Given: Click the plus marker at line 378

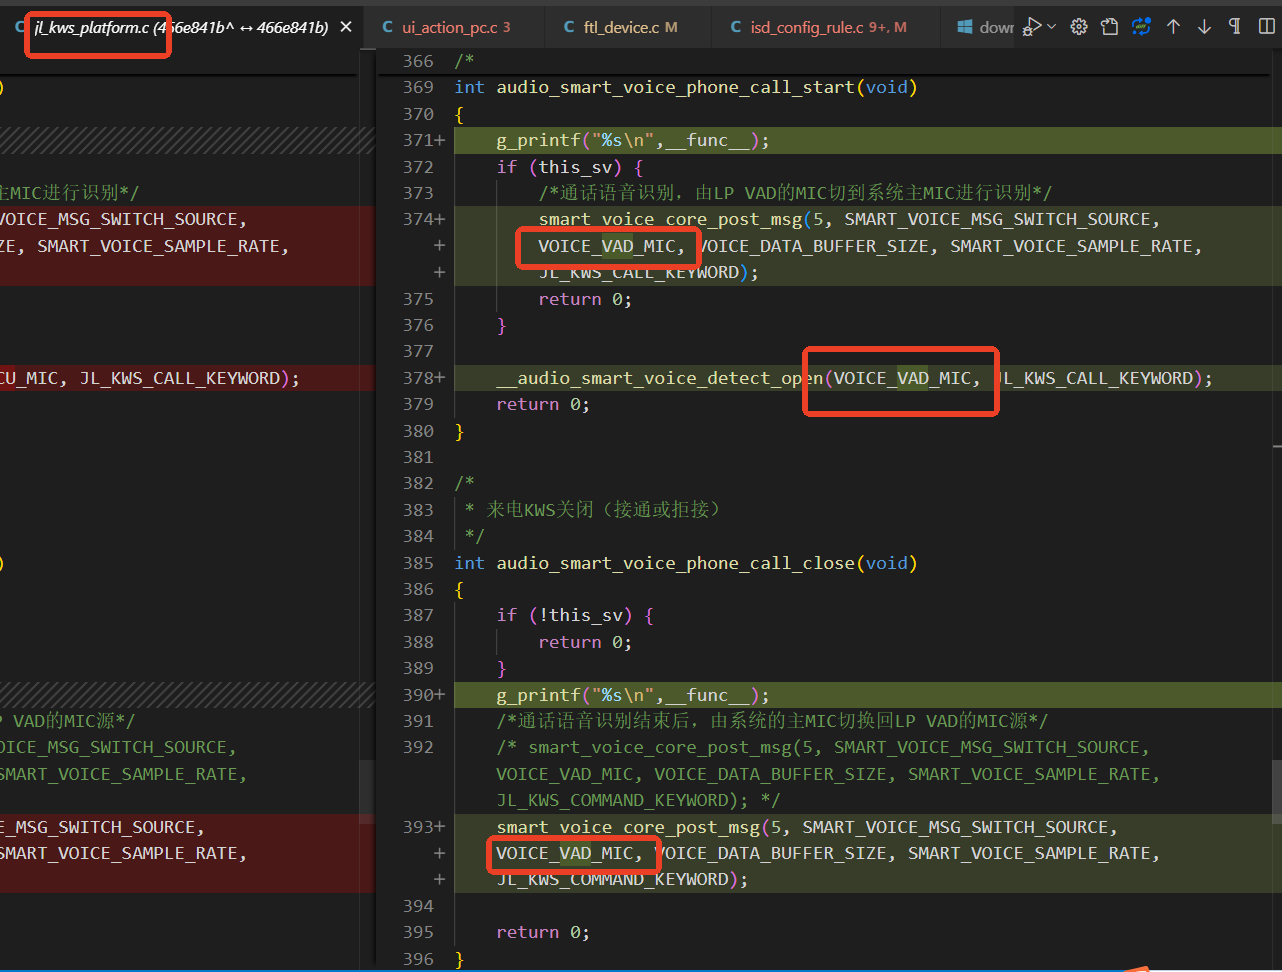Looking at the screenshot, I should tap(439, 378).
